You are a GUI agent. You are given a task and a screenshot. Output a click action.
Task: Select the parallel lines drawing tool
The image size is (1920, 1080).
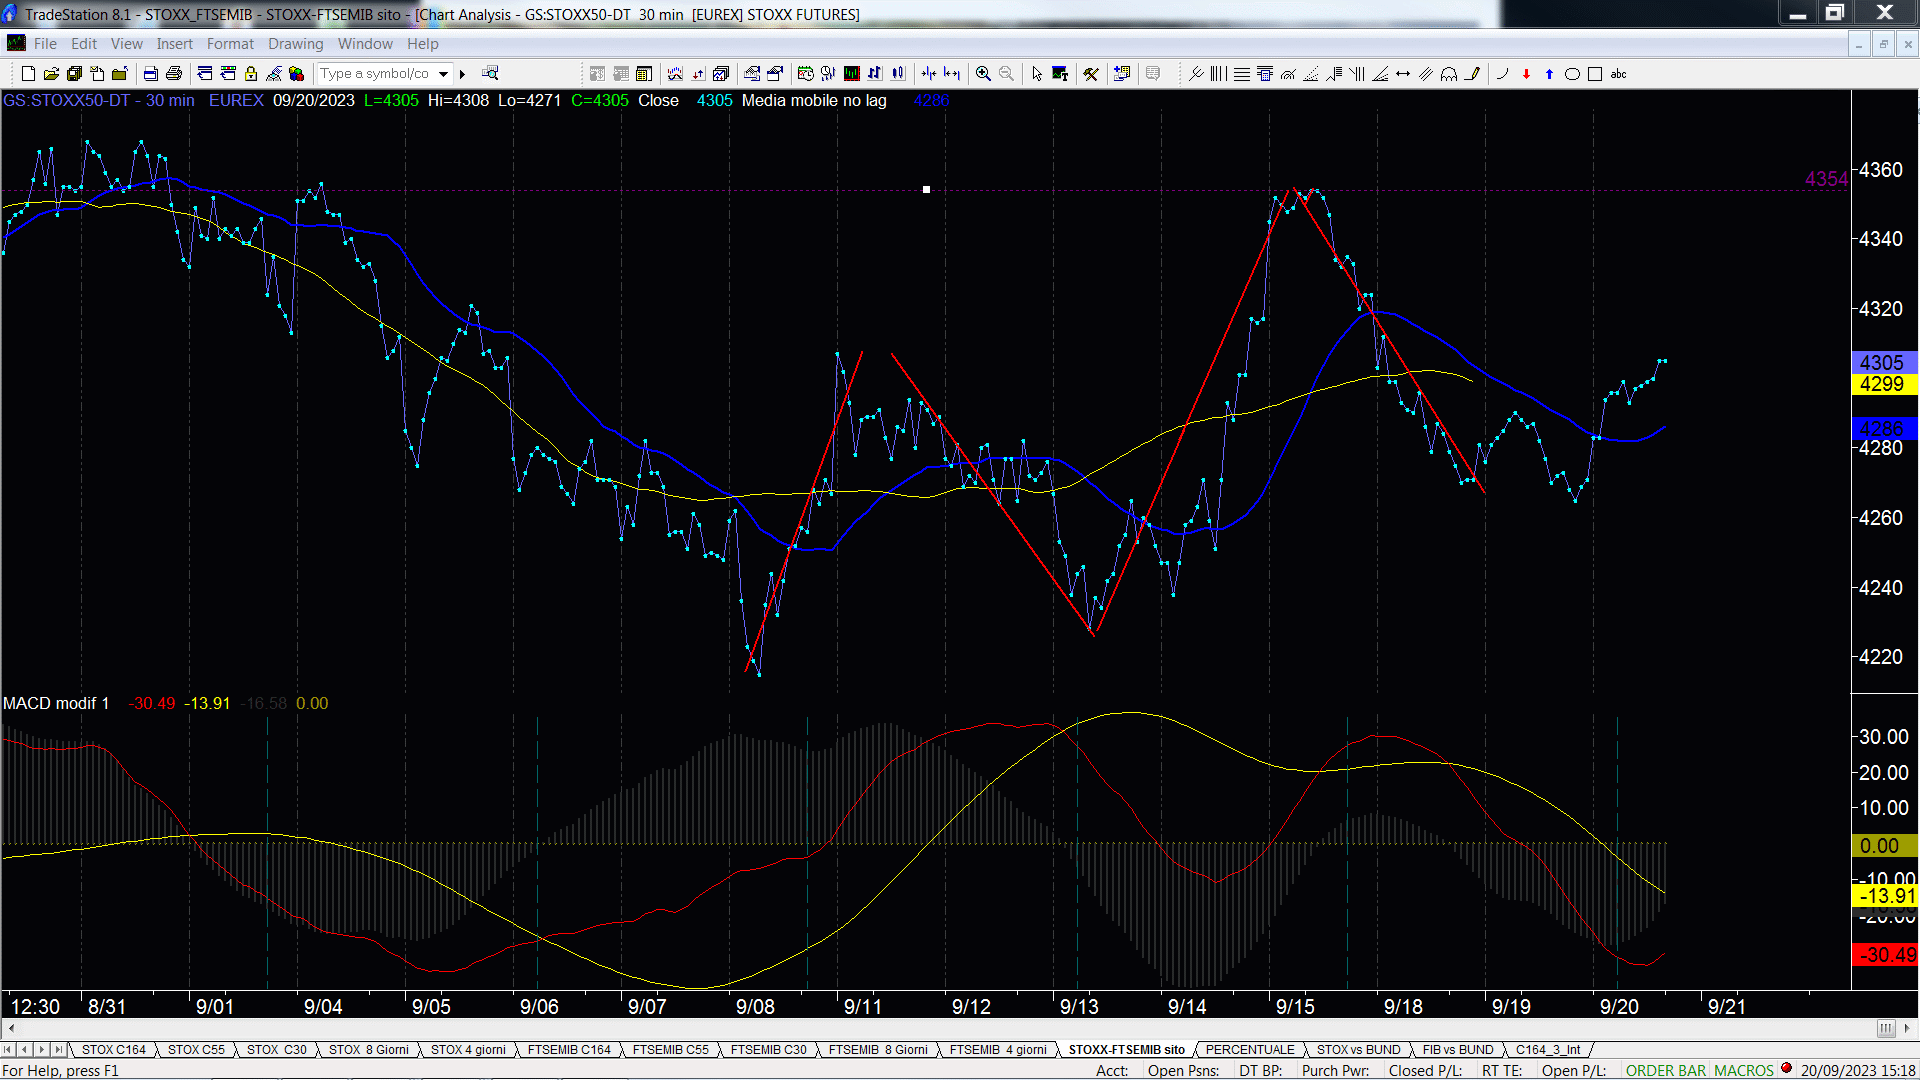[1426, 74]
